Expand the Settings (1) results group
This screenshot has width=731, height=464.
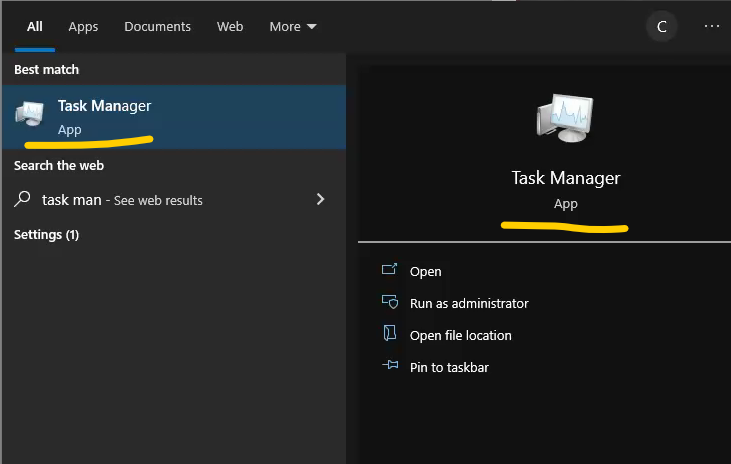pyautogui.click(x=46, y=234)
